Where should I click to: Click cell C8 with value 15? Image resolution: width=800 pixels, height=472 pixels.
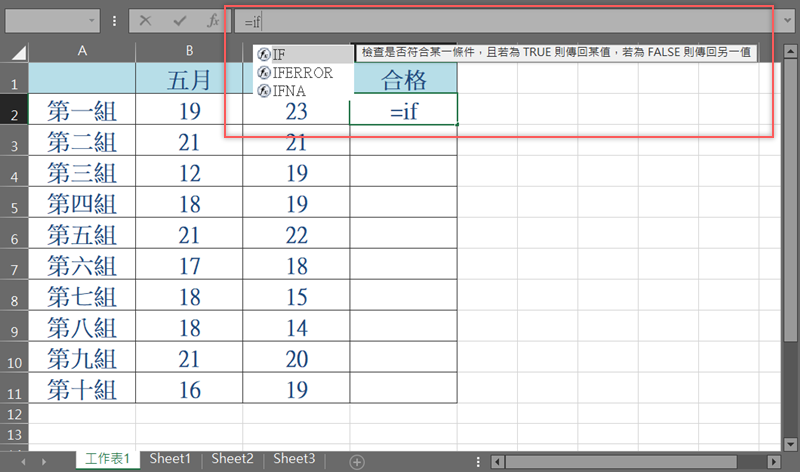coord(296,296)
